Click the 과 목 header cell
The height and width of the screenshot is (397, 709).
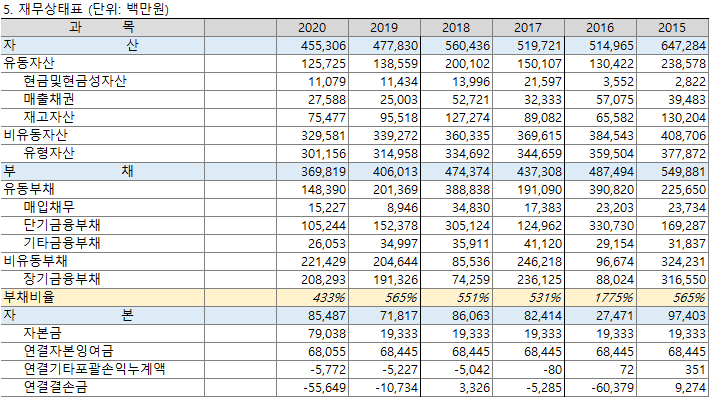[102, 28]
